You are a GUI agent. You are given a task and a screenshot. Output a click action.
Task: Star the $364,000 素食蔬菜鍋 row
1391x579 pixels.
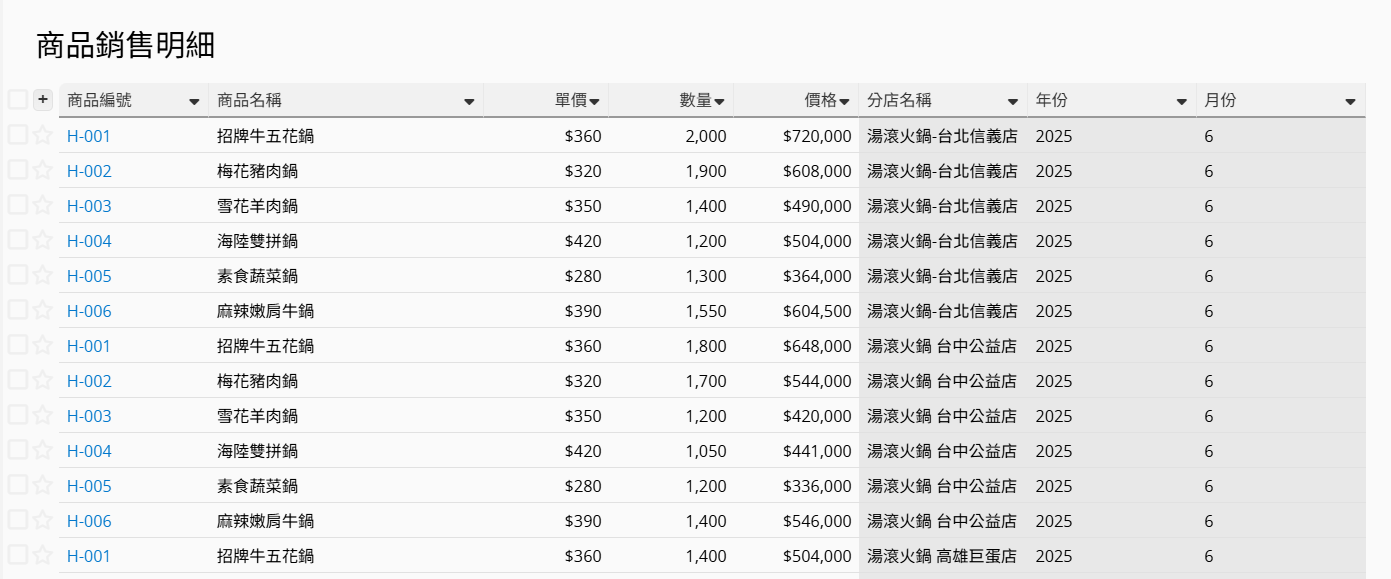click(x=42, y=275)
